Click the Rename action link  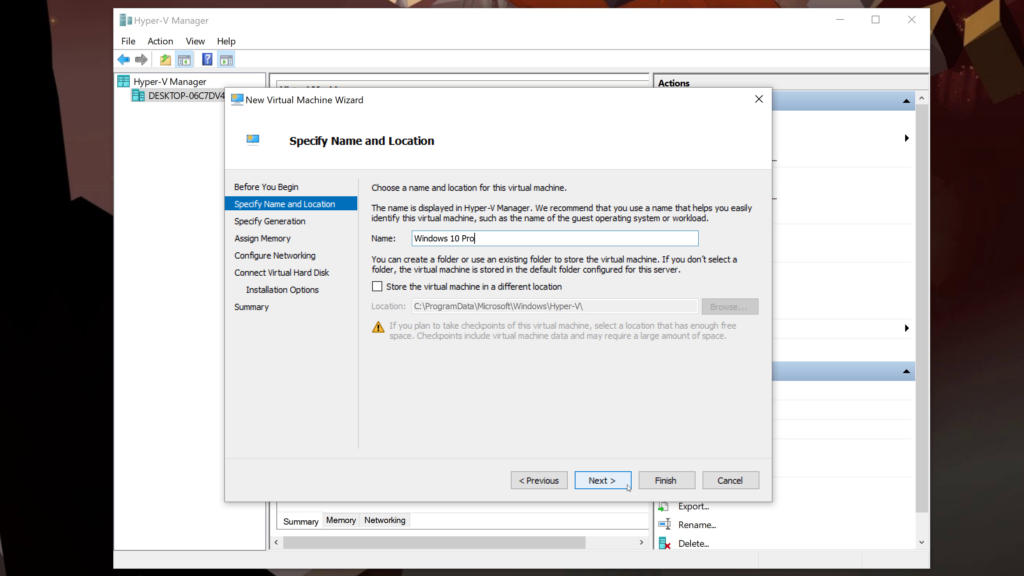pos(697,524)
